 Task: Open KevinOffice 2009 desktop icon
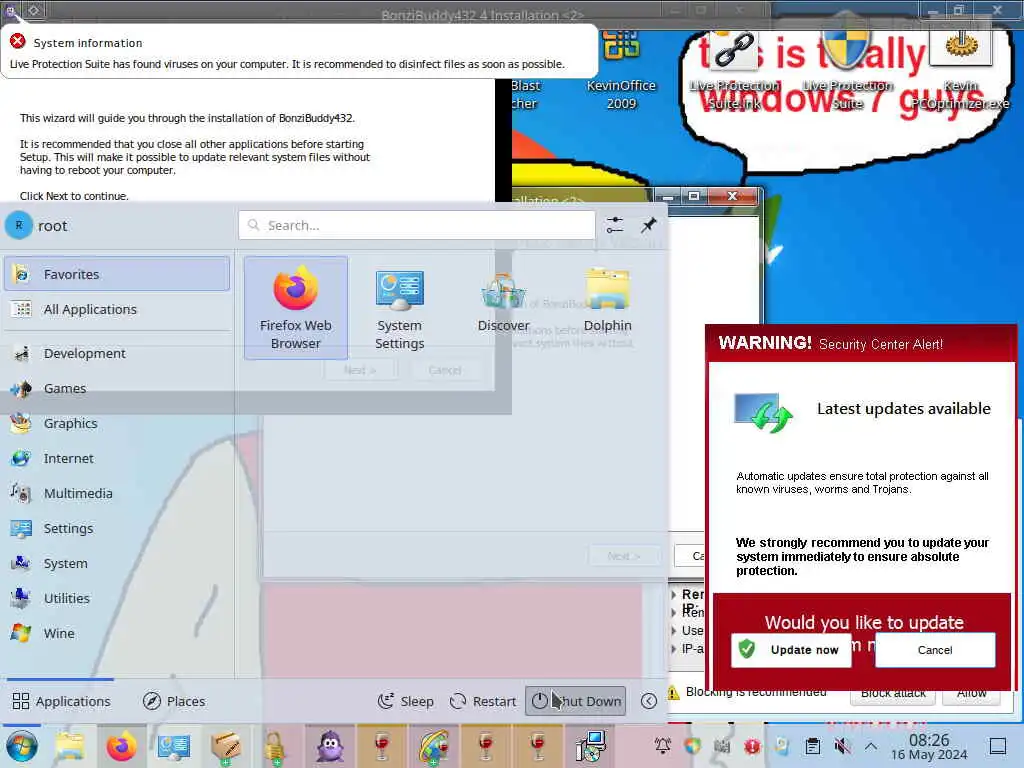pos(621,70)
